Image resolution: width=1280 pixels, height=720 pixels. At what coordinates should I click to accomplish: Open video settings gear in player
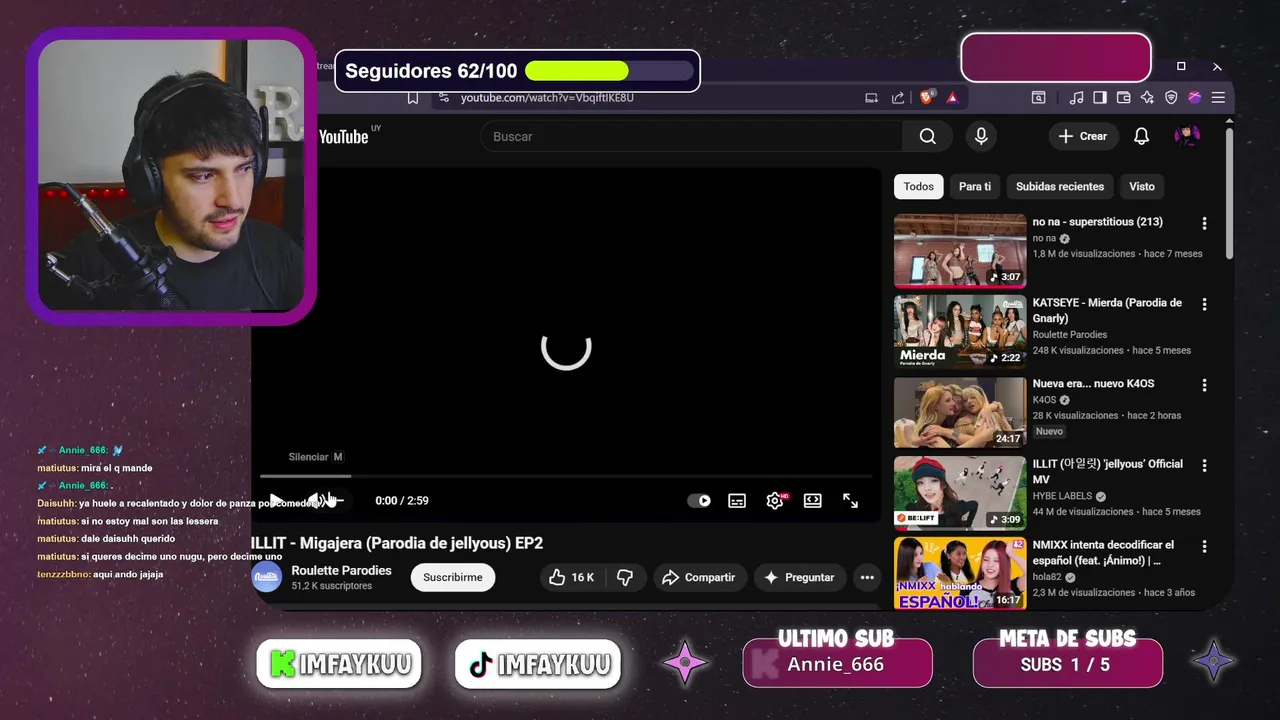775,501
